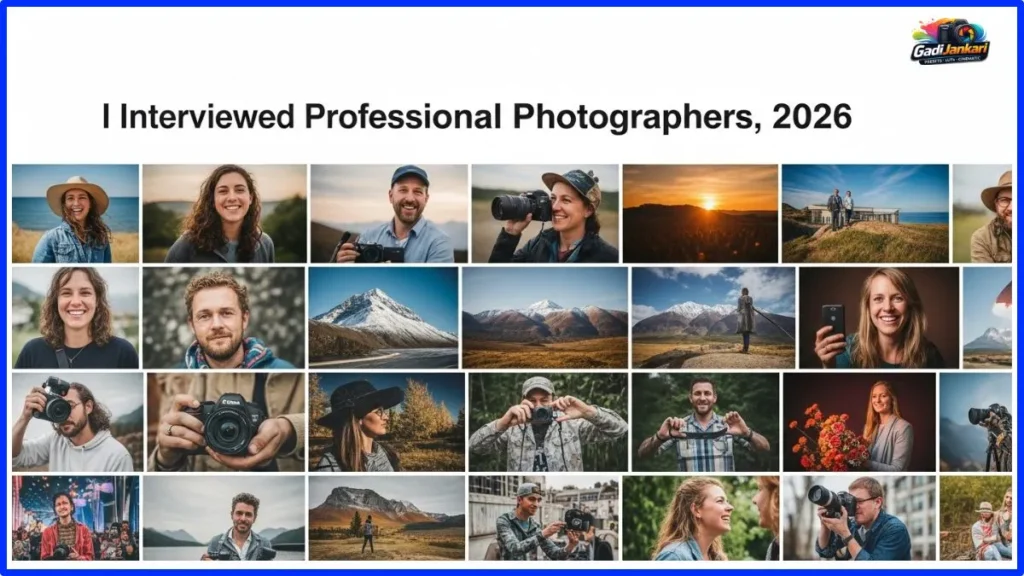Select bearded man with plaid scarf portrait
This screenshot has width=1024, height=576.
click(223, 317)
